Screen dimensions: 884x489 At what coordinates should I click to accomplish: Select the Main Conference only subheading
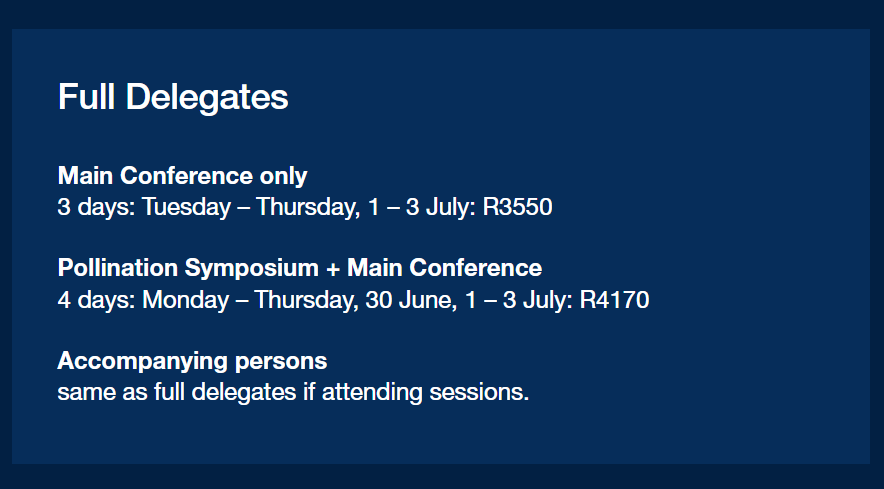point(182,175)
